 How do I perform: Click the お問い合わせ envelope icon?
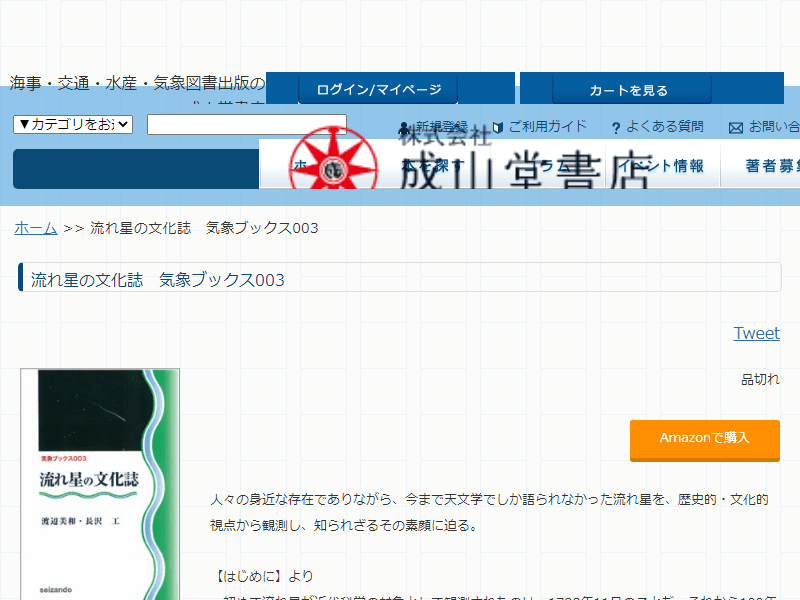tap(736, 128)
